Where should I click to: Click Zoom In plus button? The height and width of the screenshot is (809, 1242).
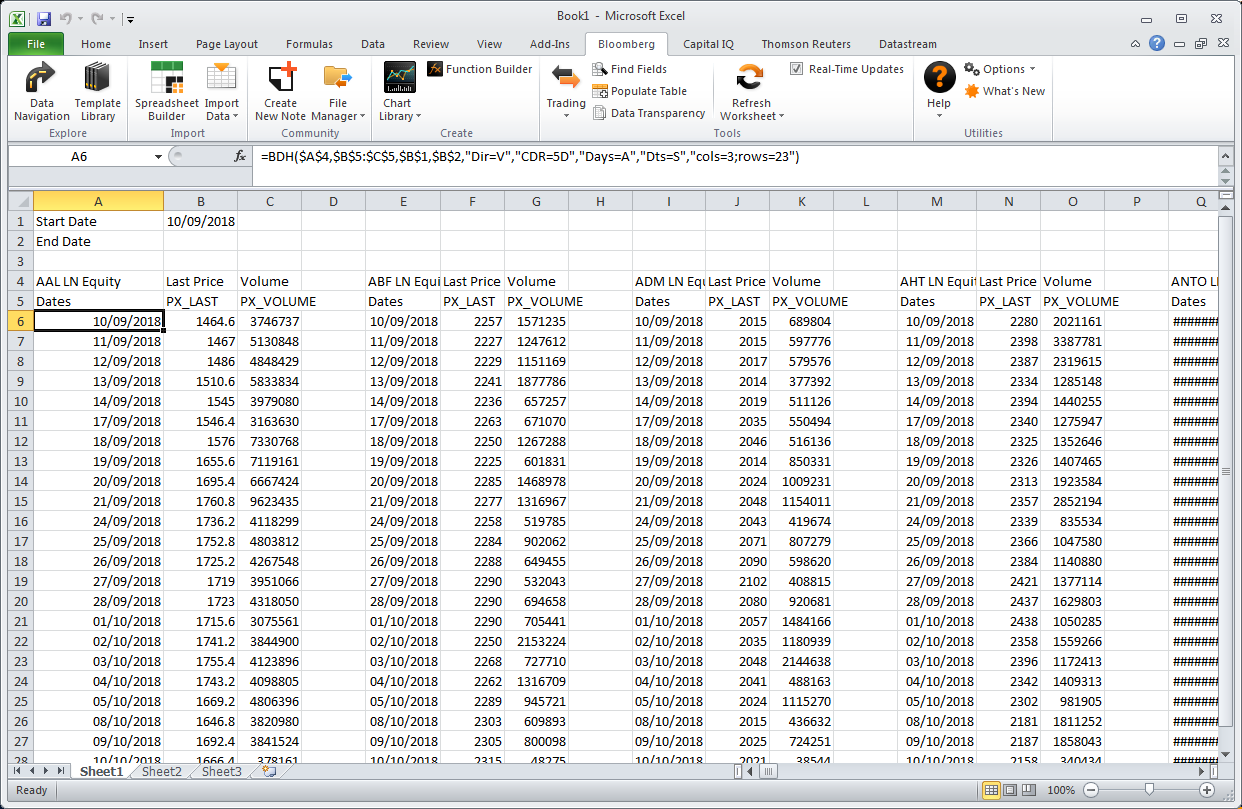click(x=1207, y=790)
